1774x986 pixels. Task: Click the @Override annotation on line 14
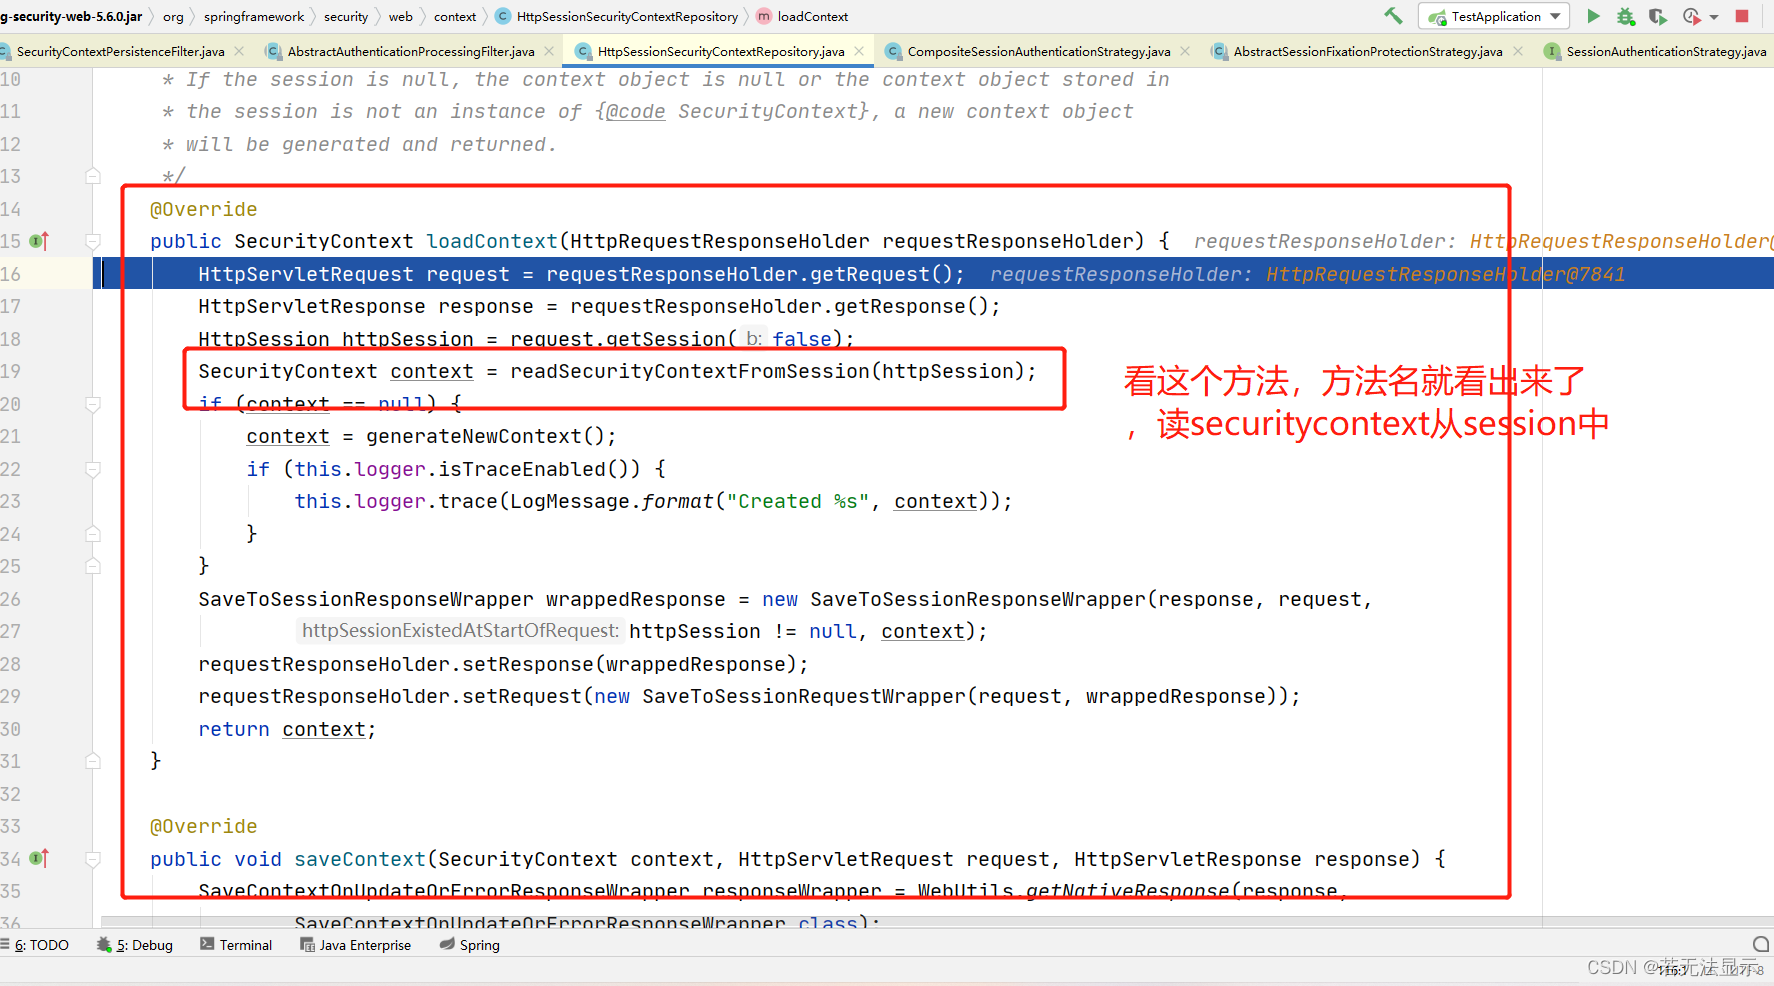pyautogui.click(x=204, y=209)
